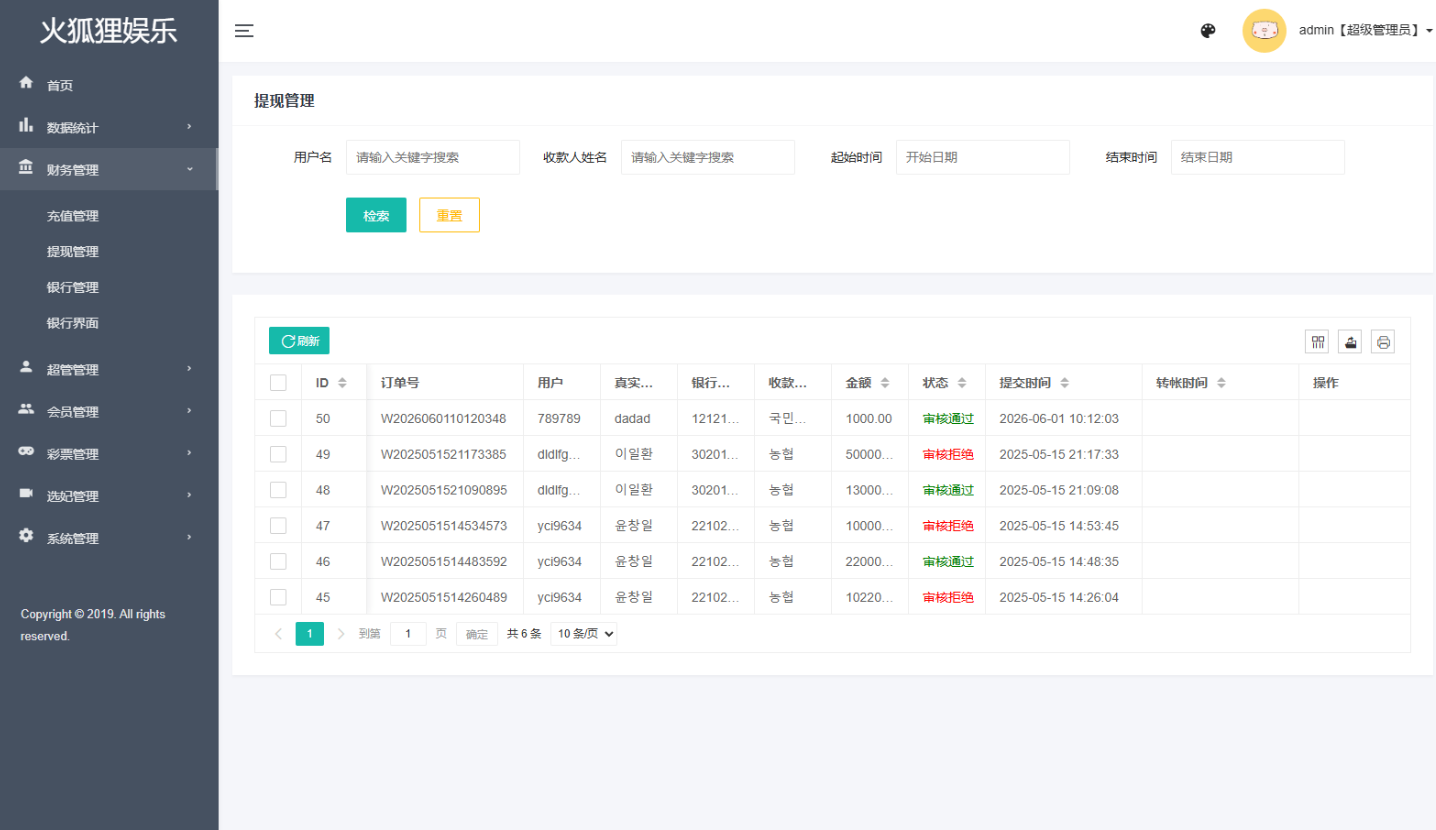Open 充值管理 in sidebar
Screen dimensions: 1436x830
click(x=73, y=216)
